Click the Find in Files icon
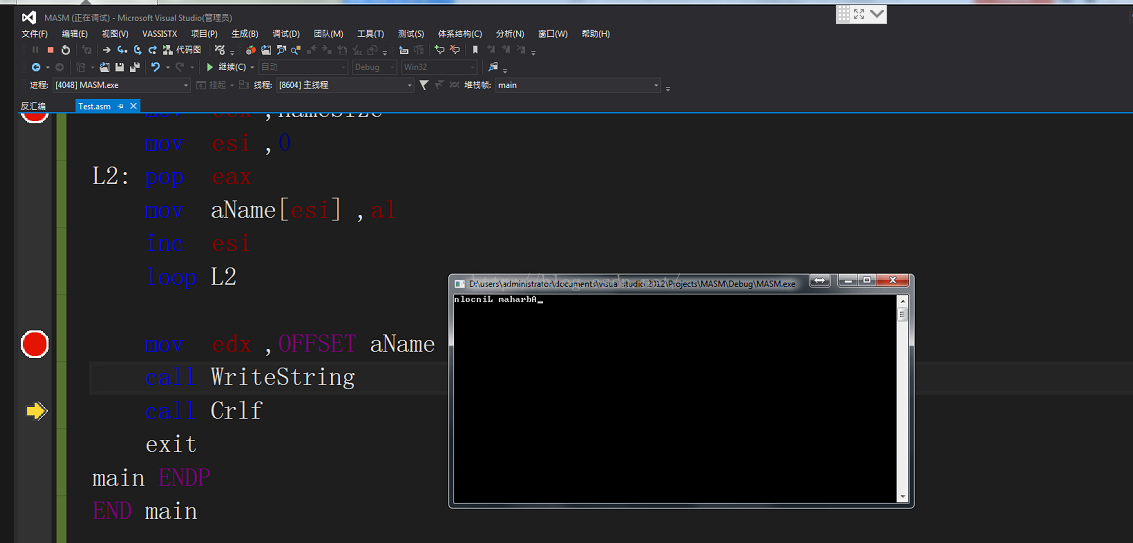 493,67
